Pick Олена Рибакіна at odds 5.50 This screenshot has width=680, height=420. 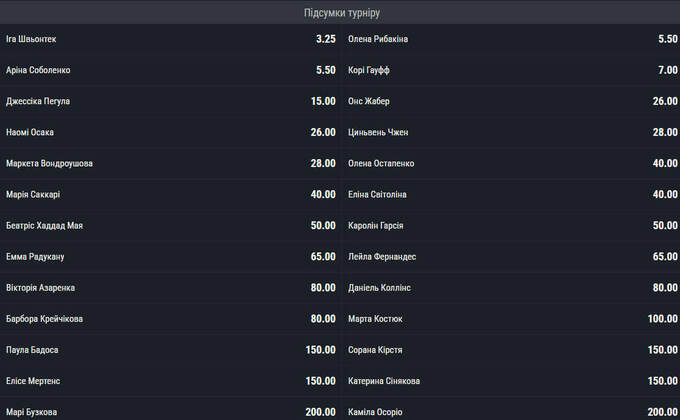(512, 39)
